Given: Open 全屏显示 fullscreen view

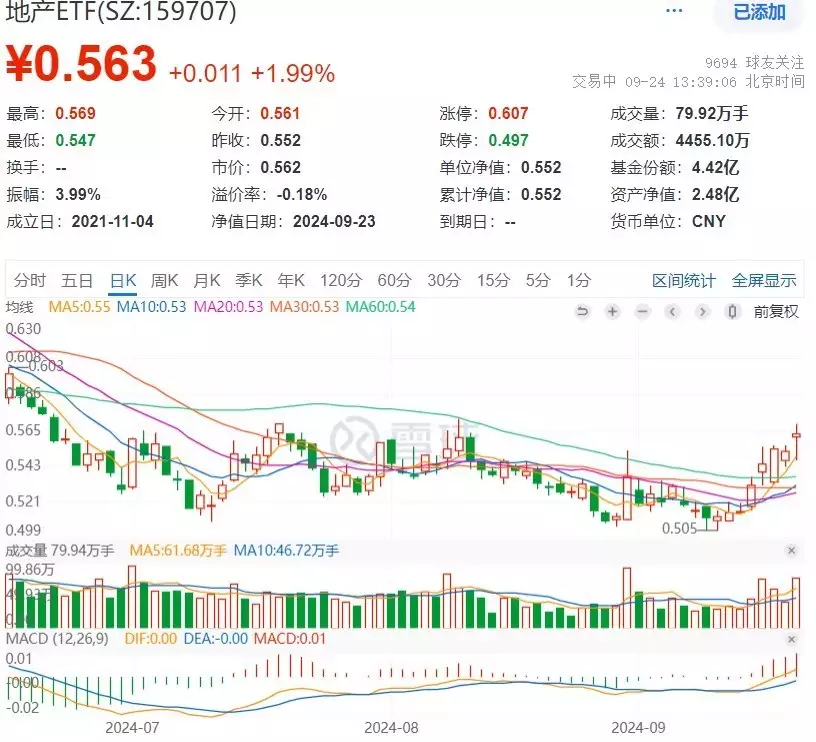Looking at the screenshot, I should click(x=764, y=281).
